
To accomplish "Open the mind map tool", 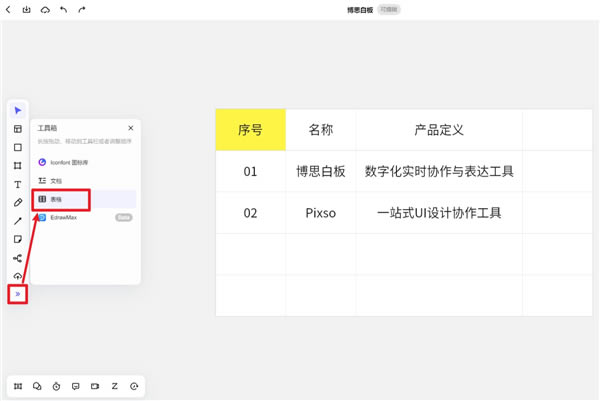I will click(x=17, y=258).
